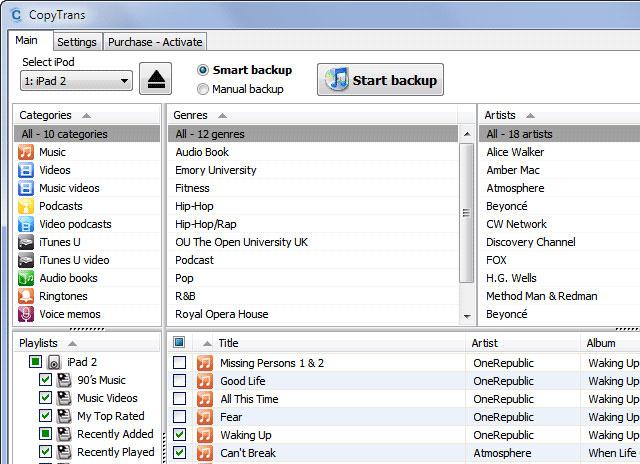Choose the Podcasts category icon
Image resolution: width=640 pixels, height=464 pixels.
[x=27, y=206]
